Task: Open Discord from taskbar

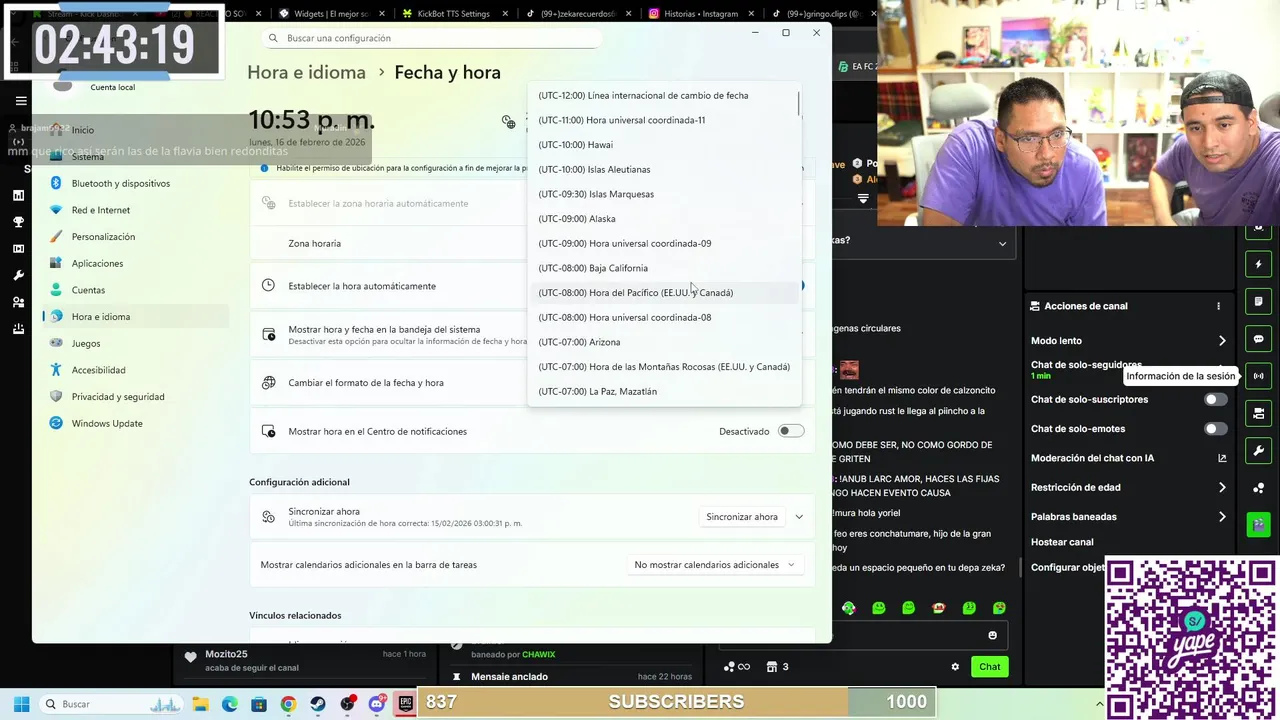Action: [x=377, y=704]
